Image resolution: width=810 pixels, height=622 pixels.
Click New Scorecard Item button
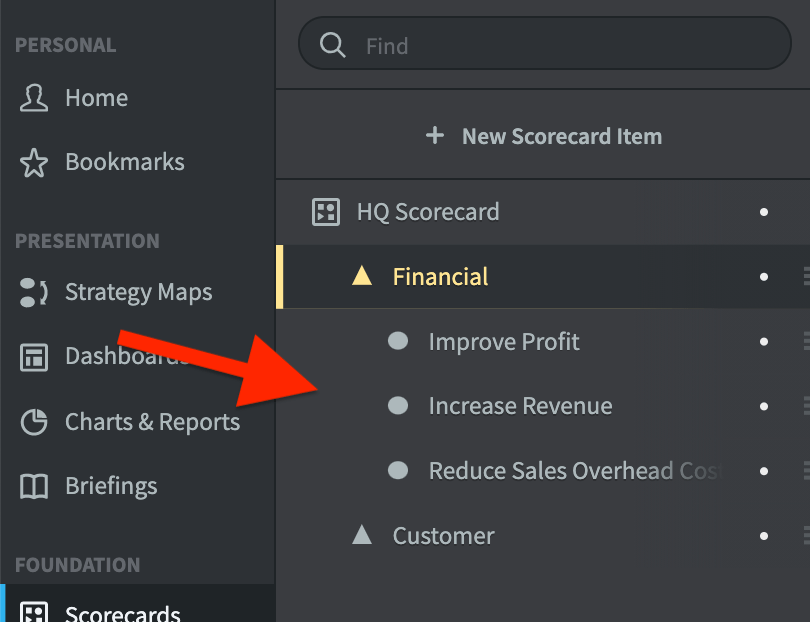(x=543, y=136)
